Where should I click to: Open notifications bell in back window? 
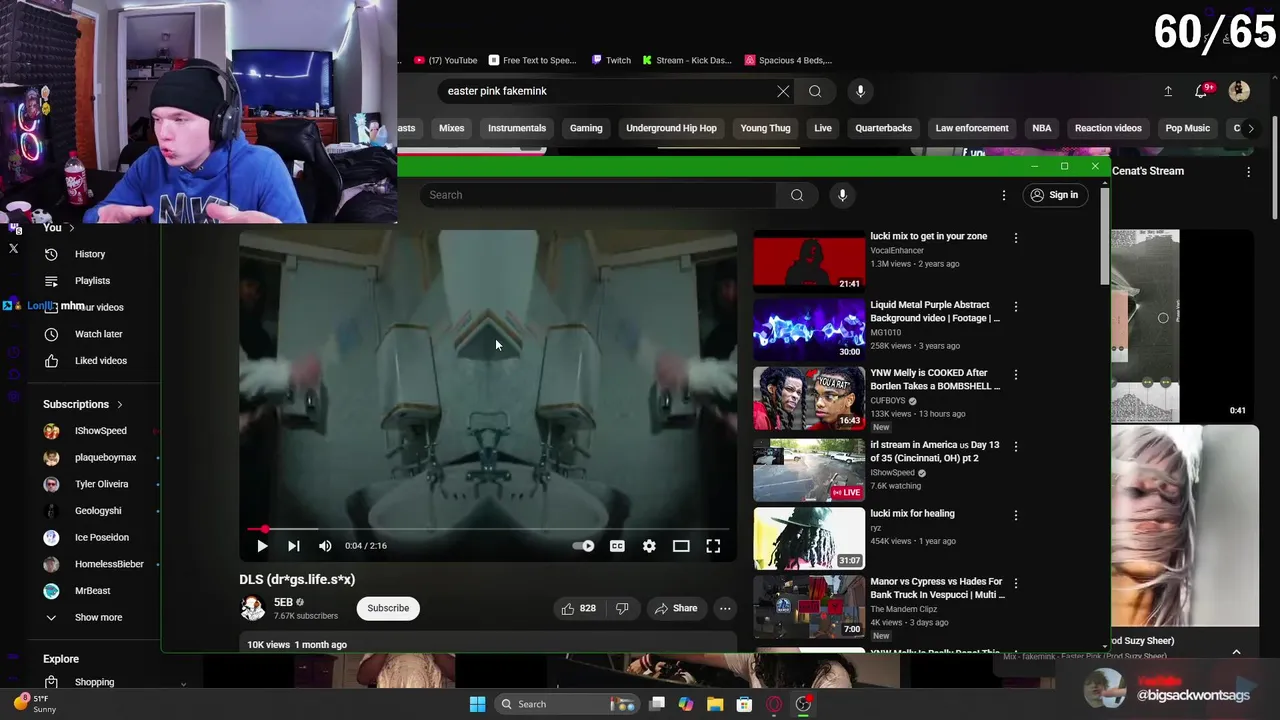pyautogui.click(x=1202, y=91)
